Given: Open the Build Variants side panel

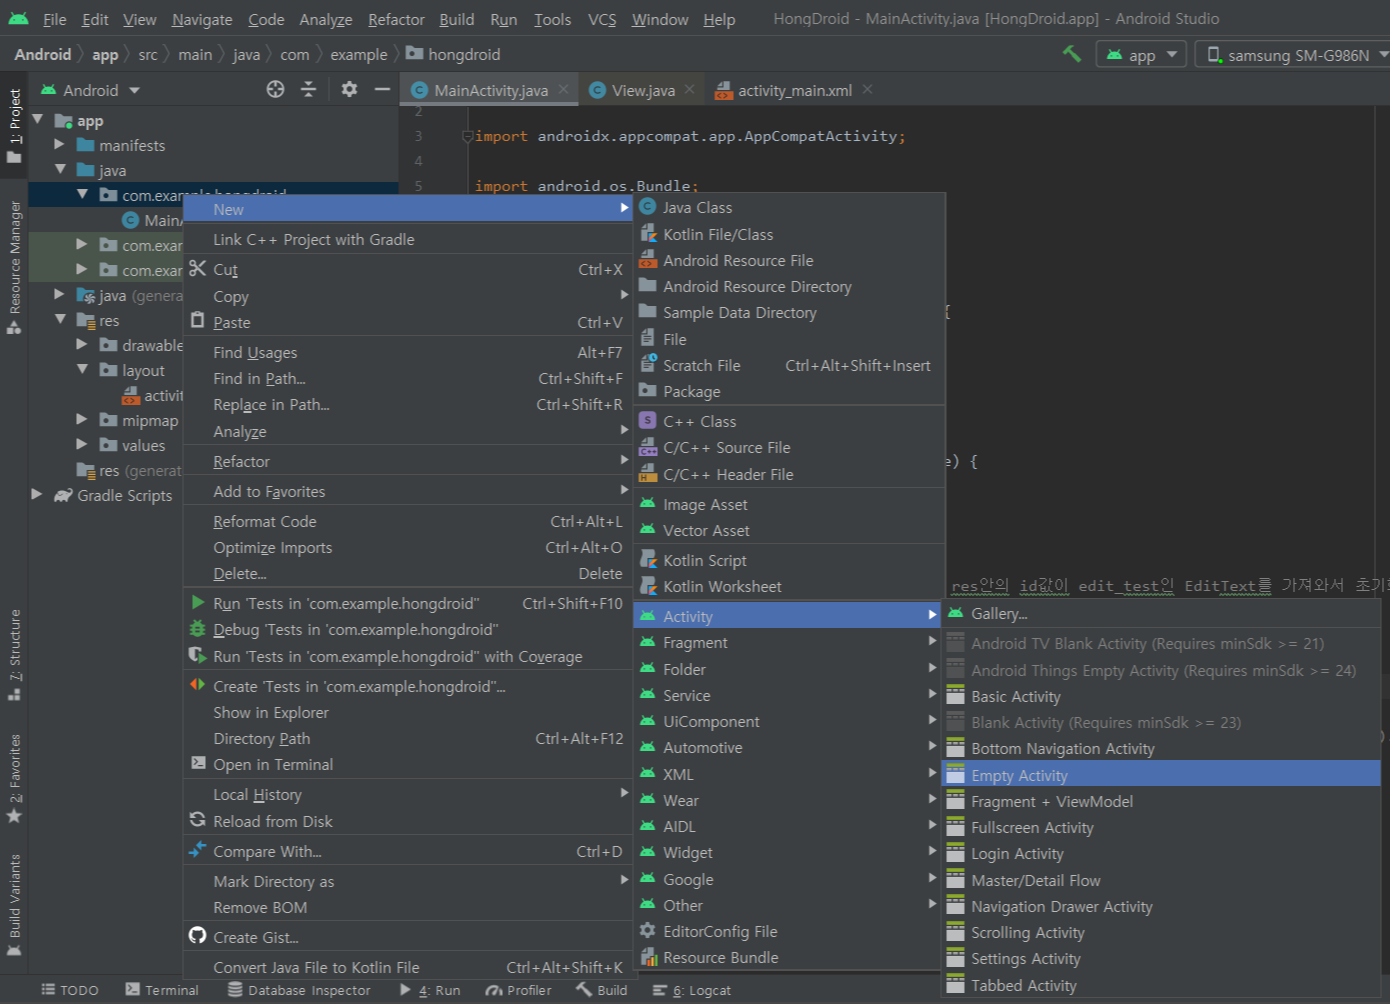Looking at the screenshot, I should (x=14, y=905).
